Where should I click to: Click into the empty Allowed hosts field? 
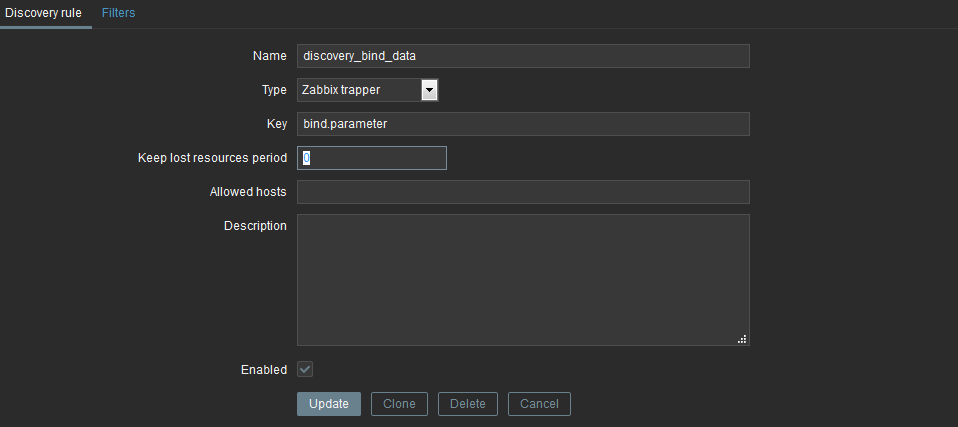point(523,192)
